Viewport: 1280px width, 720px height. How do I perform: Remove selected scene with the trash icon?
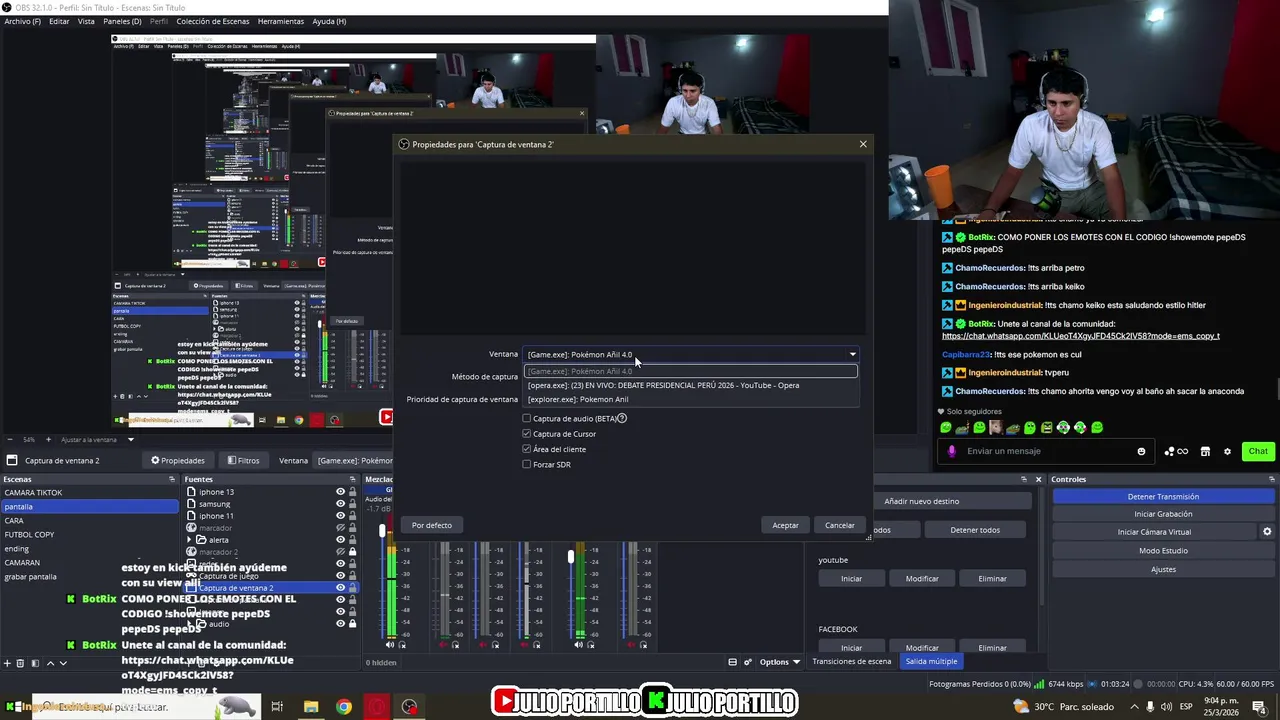21,663
